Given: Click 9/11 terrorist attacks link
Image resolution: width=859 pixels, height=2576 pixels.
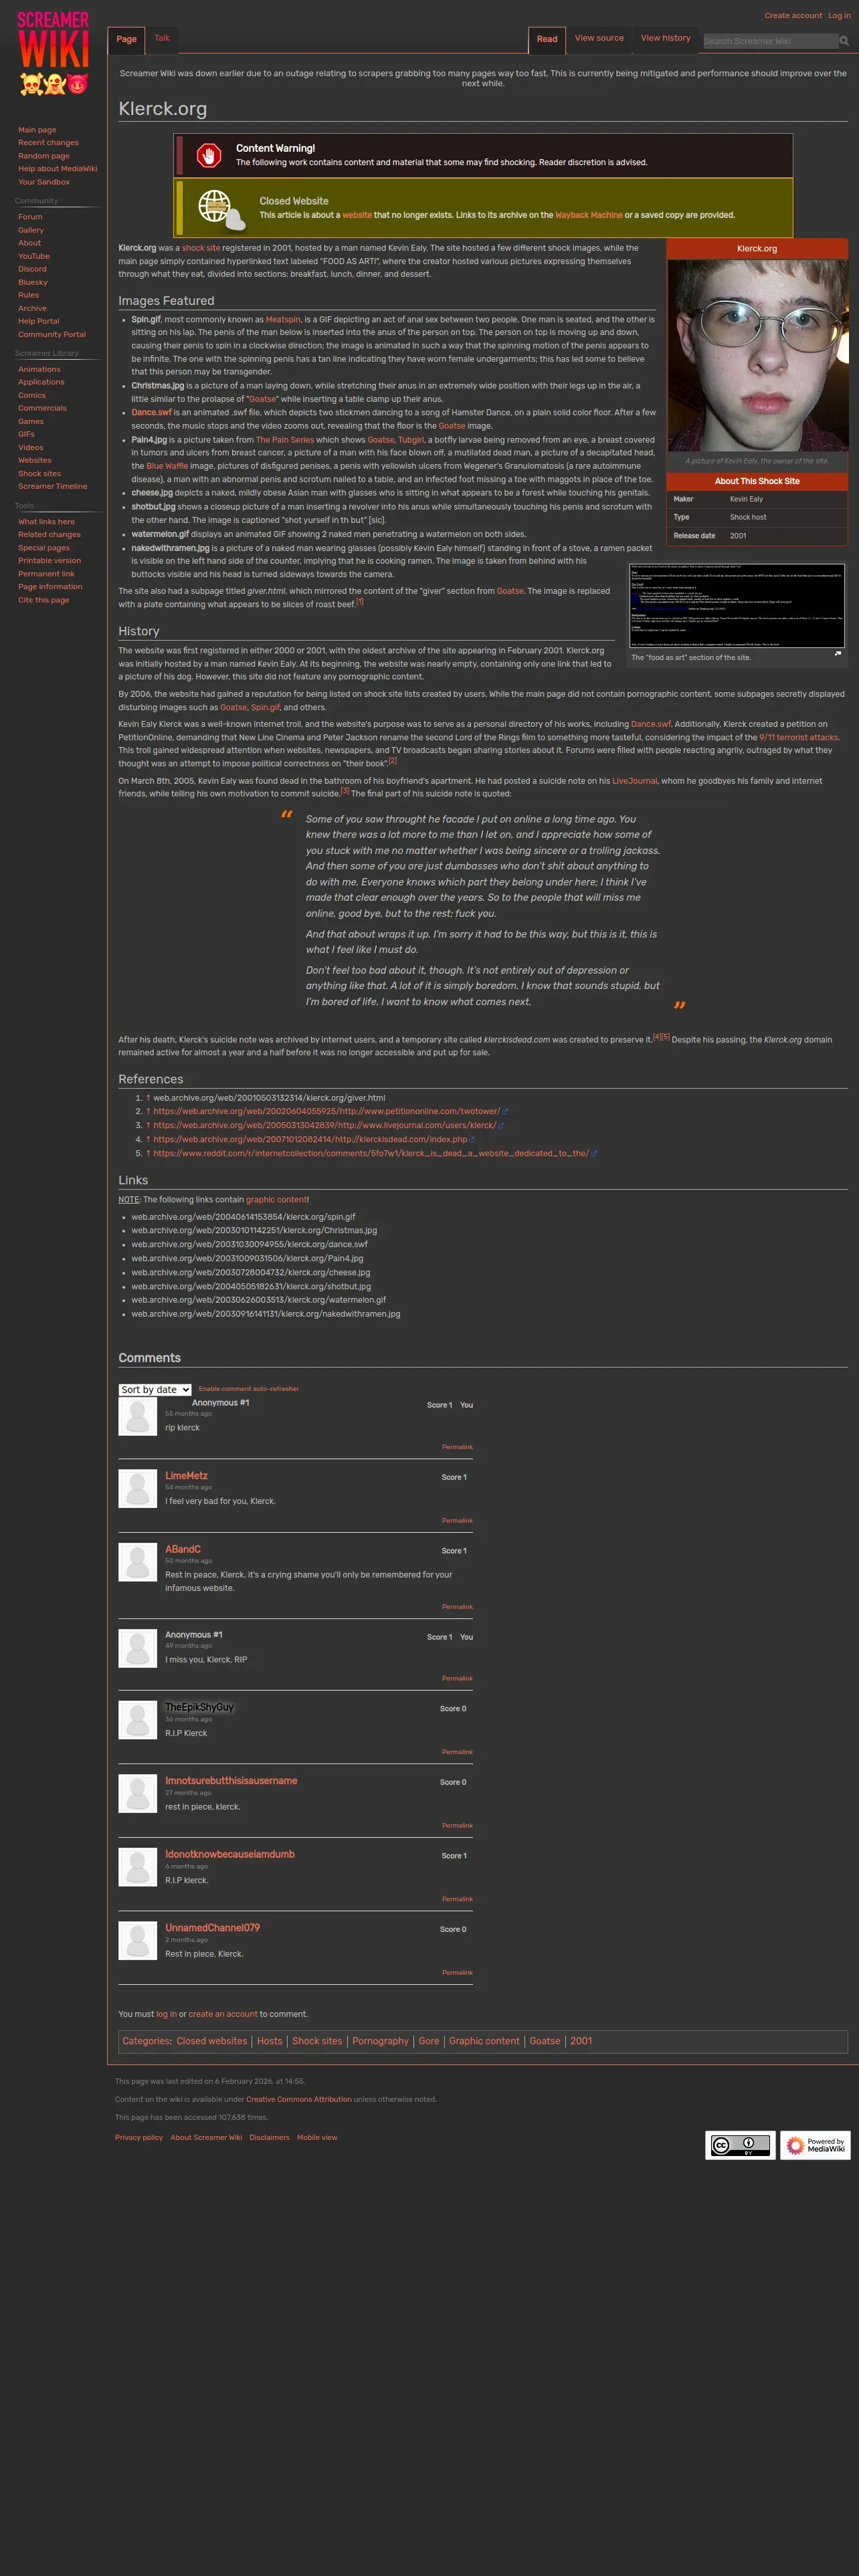Looking at the screenshot, I should (x=798, y=737).
